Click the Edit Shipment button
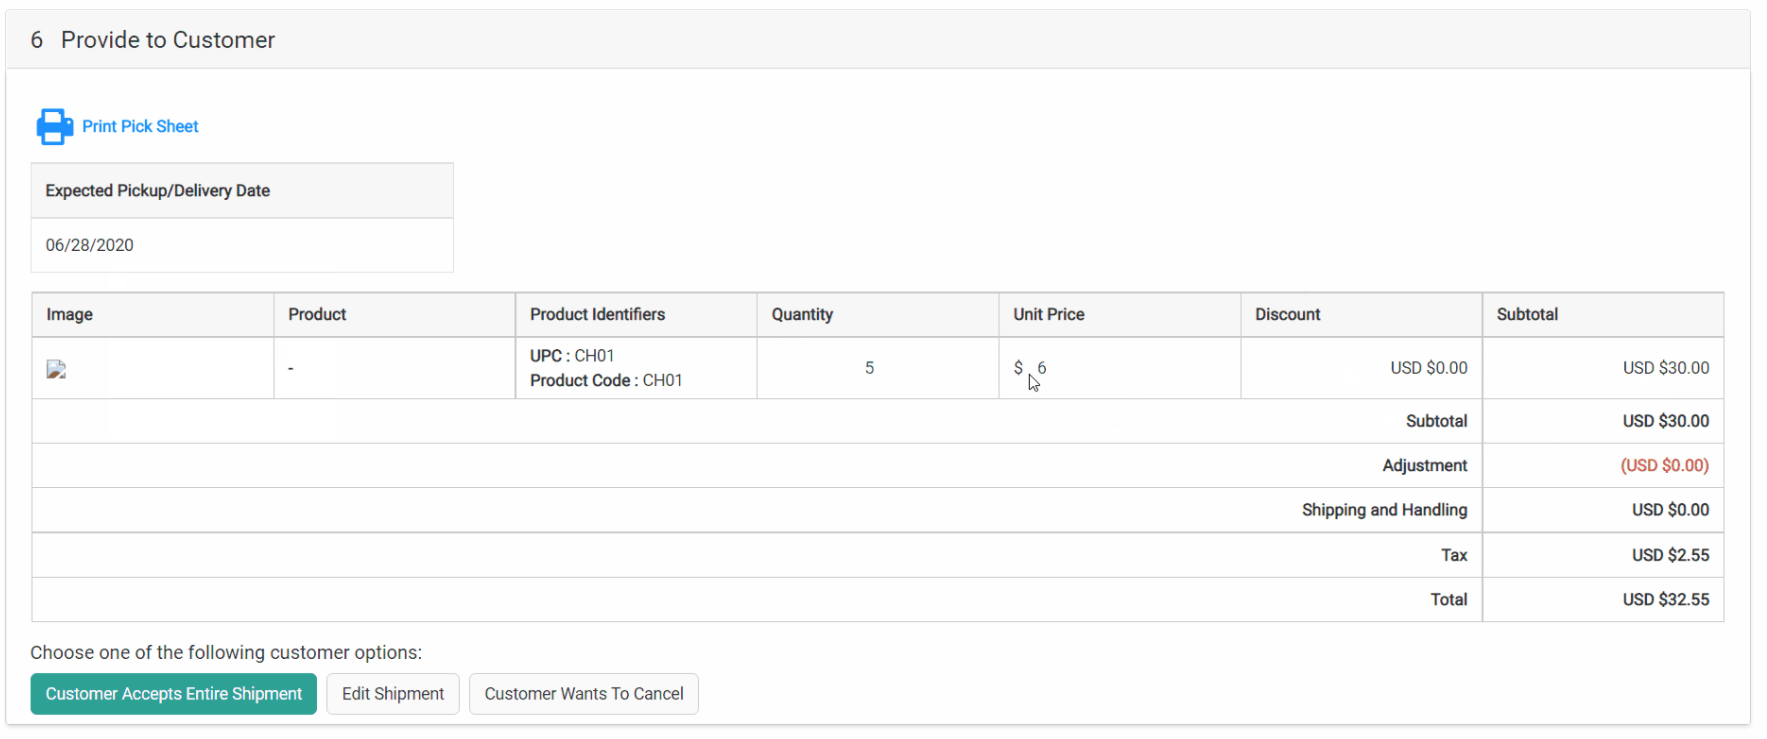The image size is (1767, 739). click(393, 694)
